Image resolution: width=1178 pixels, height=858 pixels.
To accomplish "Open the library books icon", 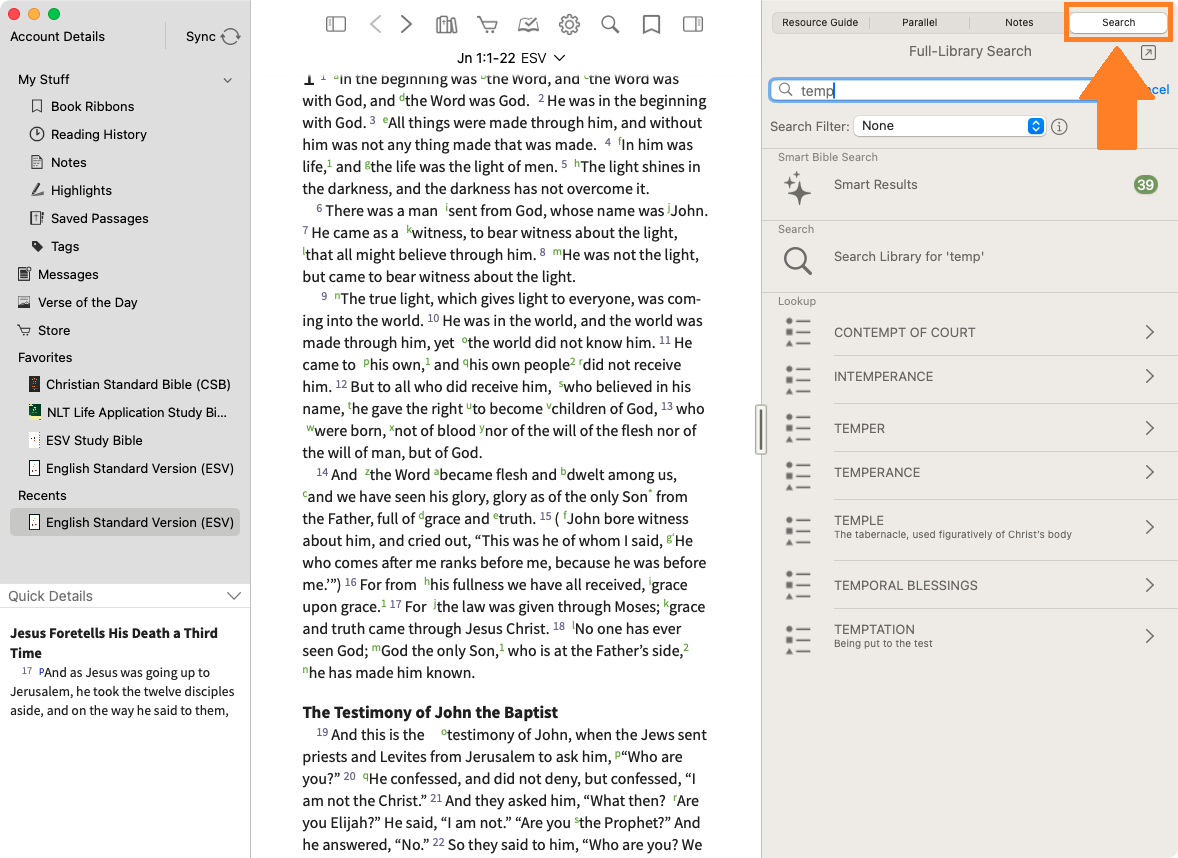I will [446, 25].
